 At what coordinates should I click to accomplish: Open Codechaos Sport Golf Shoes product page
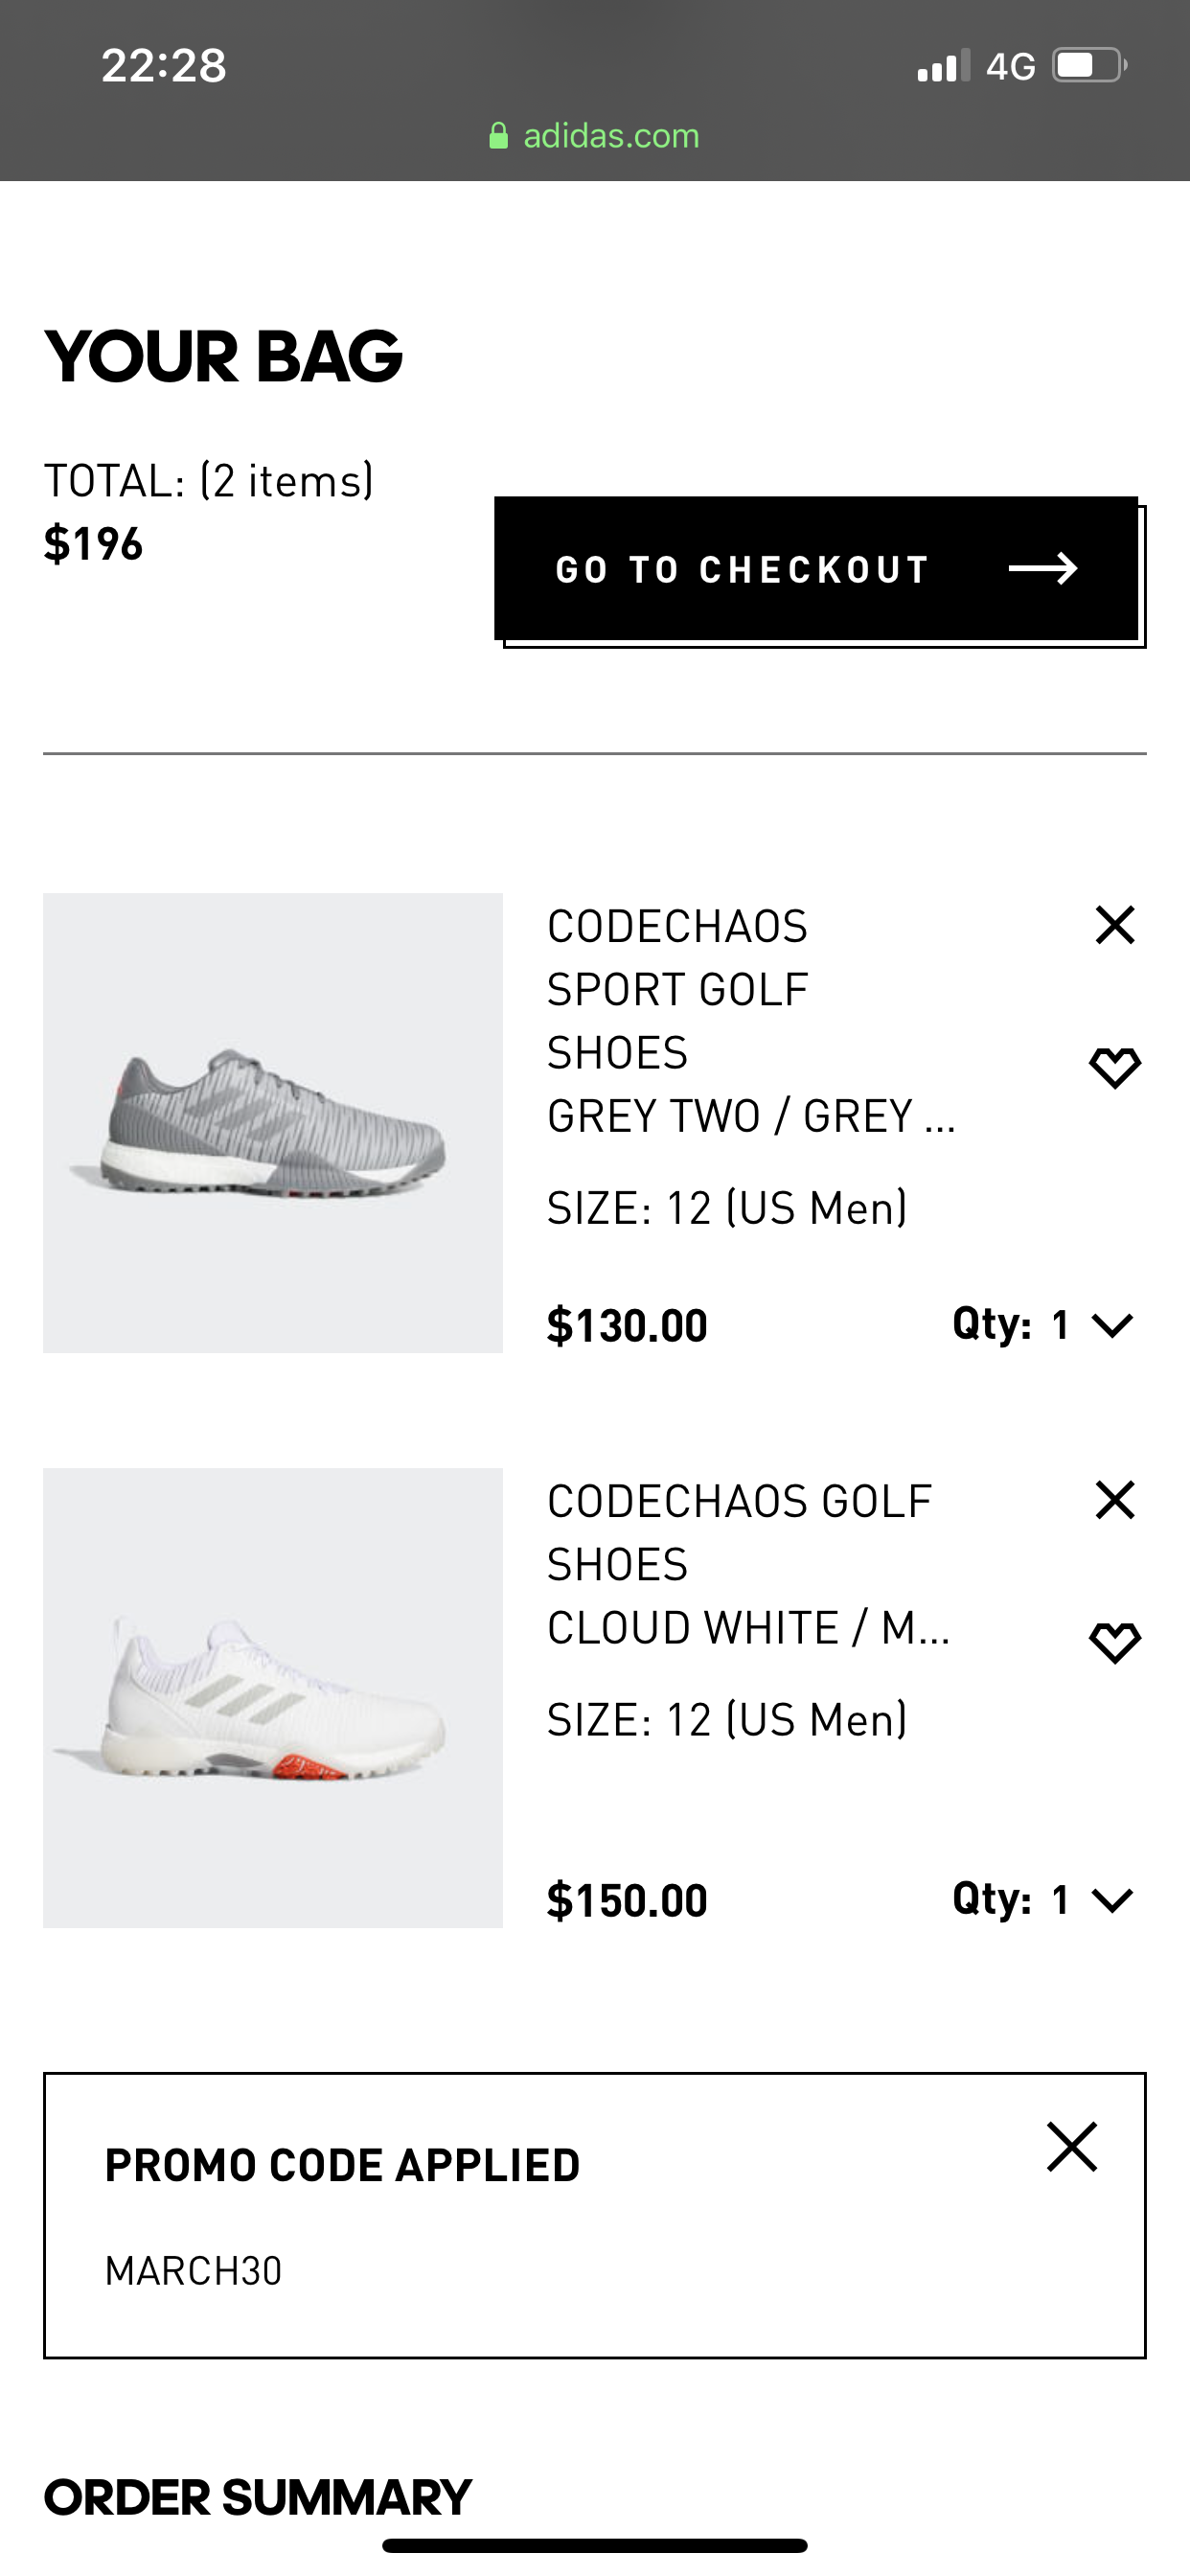677,988
